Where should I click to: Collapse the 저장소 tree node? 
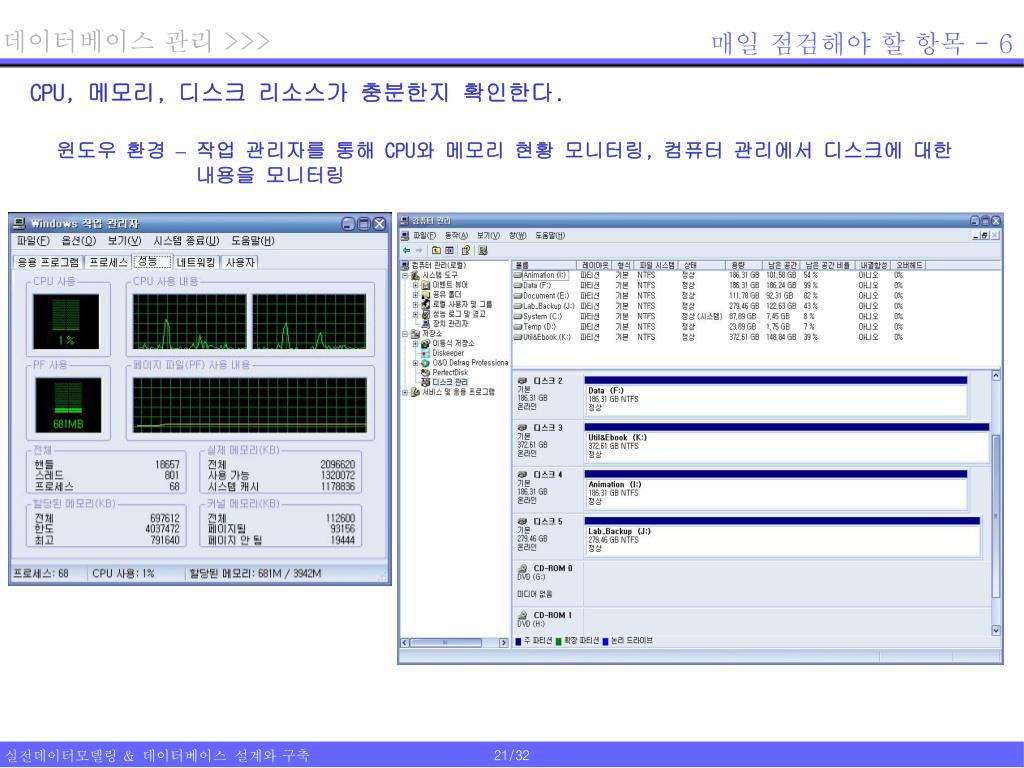pyautogui.click(x=405, y=334)
